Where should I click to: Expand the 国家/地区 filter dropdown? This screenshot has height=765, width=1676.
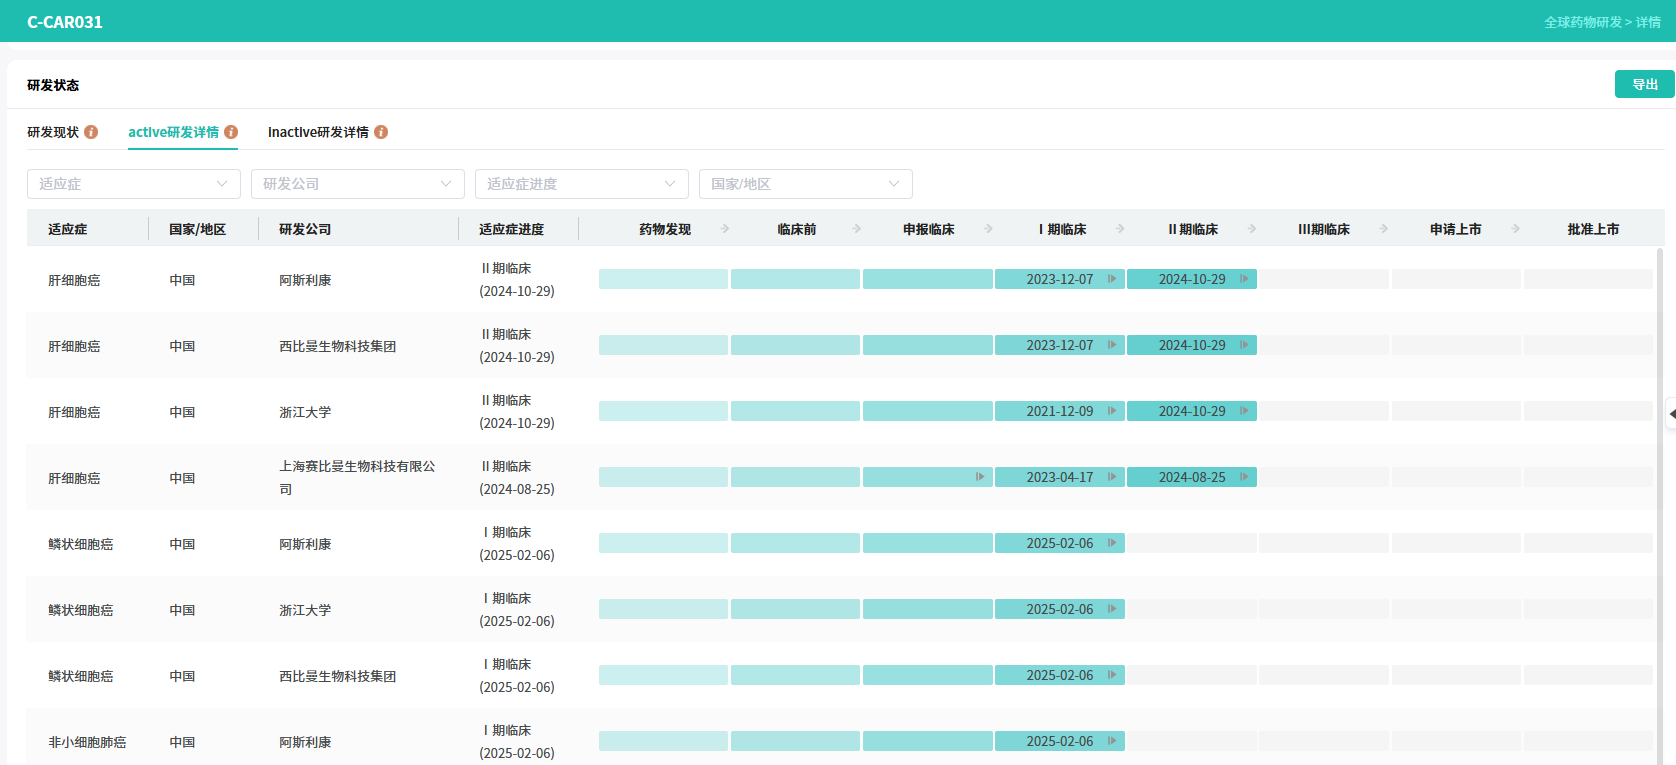(x=805, y=184)
